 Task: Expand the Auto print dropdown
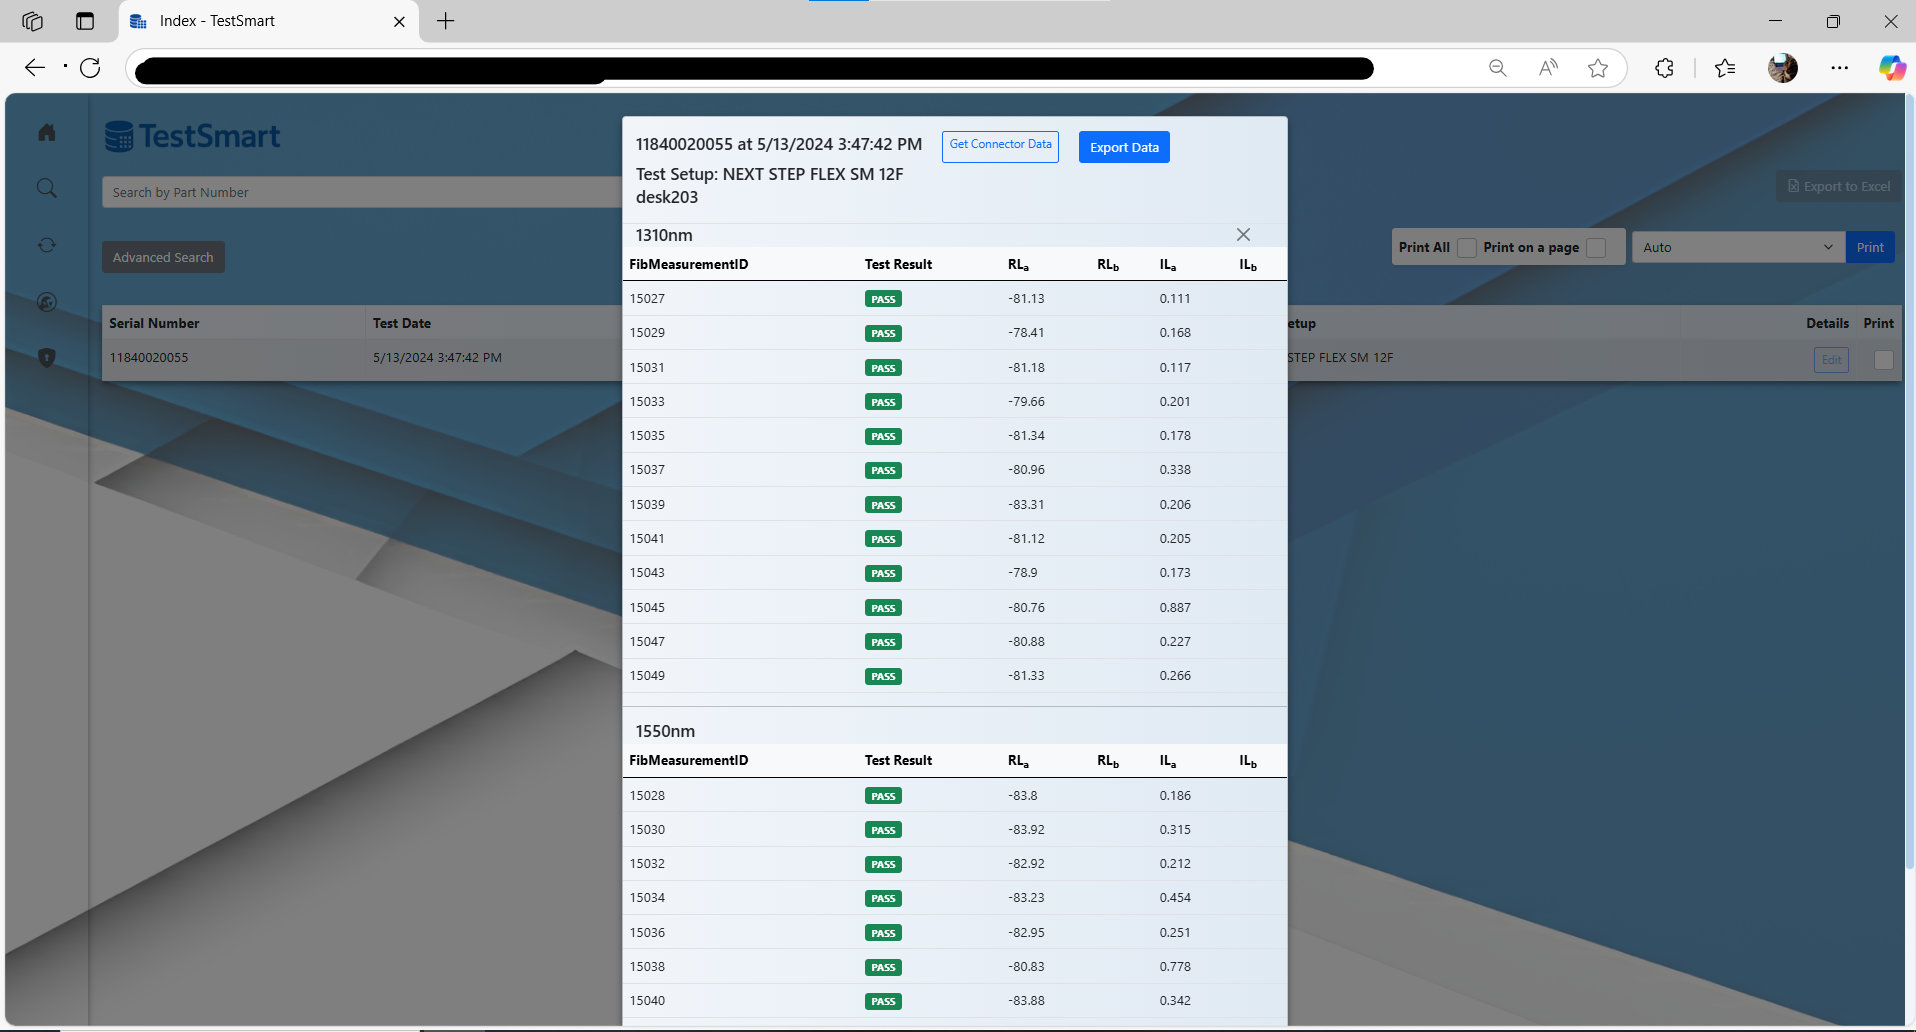tap(1738, 248)
